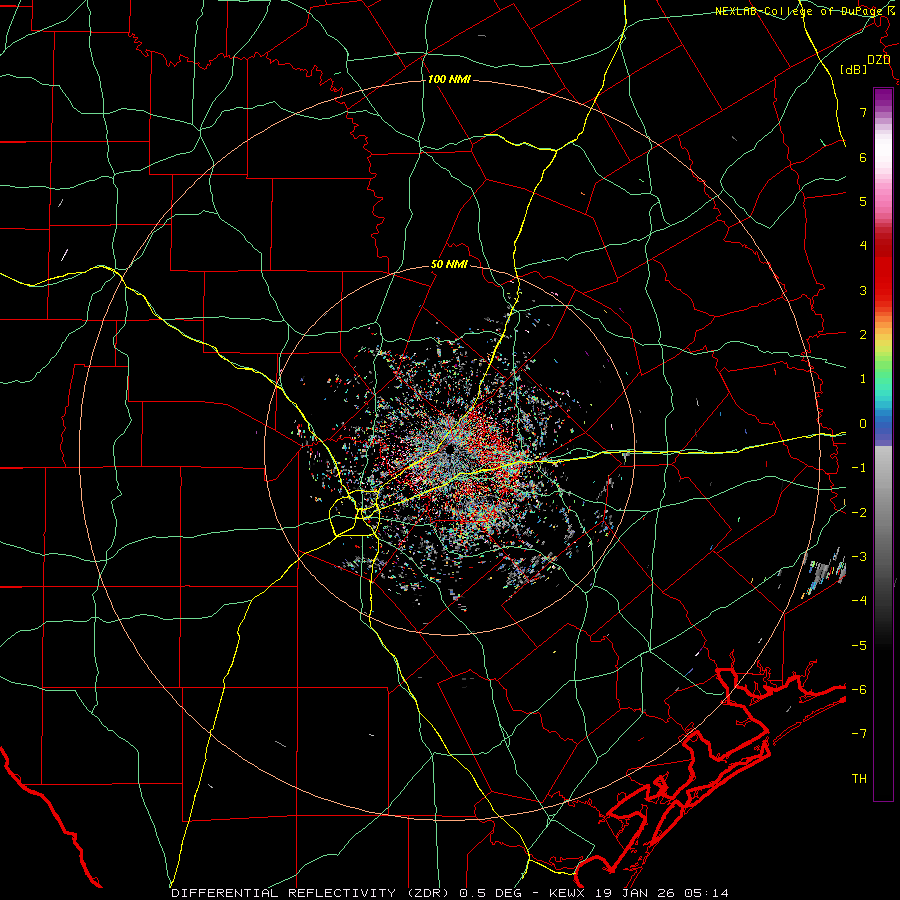Click the 100 NMI range ring label
The height and width of the screenshot is (900, 900).
point(449,79)
